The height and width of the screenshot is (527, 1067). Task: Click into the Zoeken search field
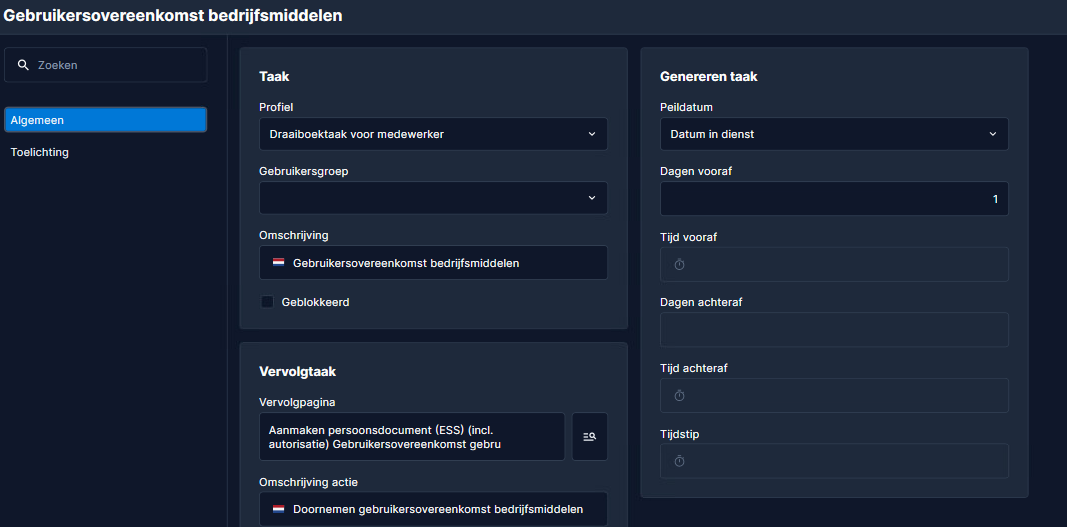click(x=105, y=65)
